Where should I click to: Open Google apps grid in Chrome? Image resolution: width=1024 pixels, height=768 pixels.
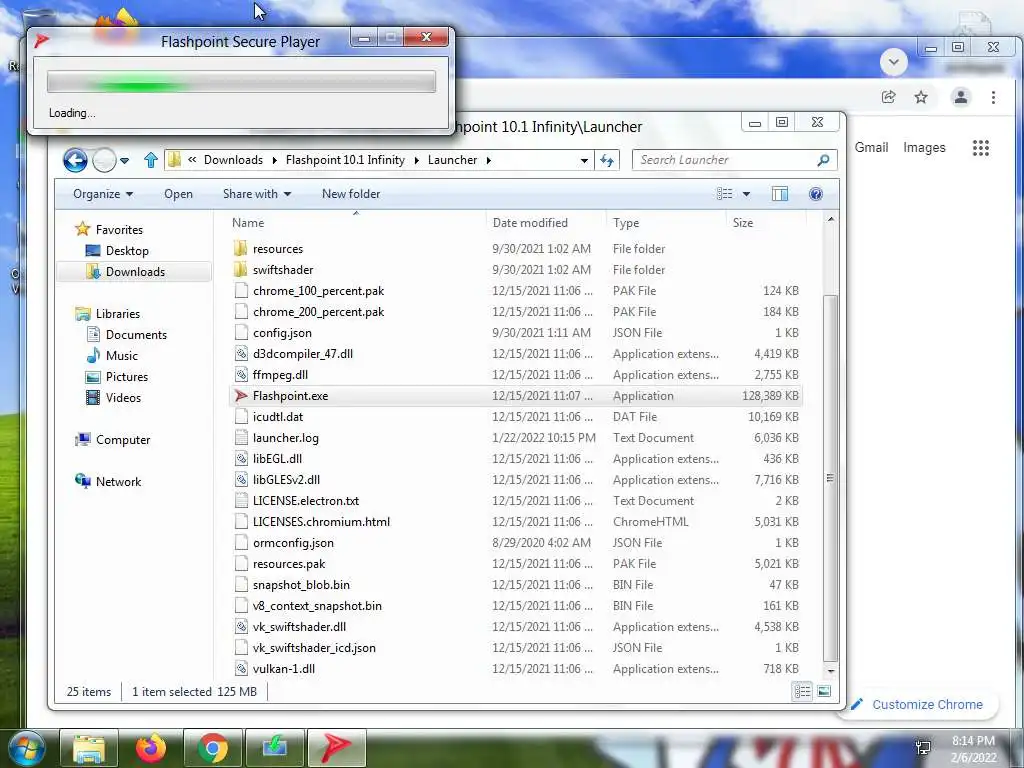pyautogui.click(x=980, y=148)
